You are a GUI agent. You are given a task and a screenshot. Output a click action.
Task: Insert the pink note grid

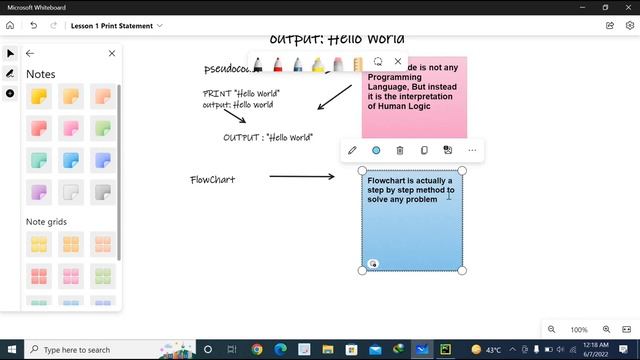(x=71, y=276)
